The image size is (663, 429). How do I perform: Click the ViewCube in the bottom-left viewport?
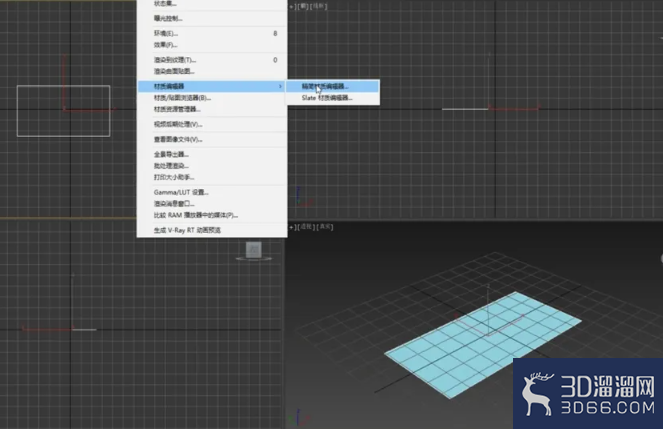[254, 251]
